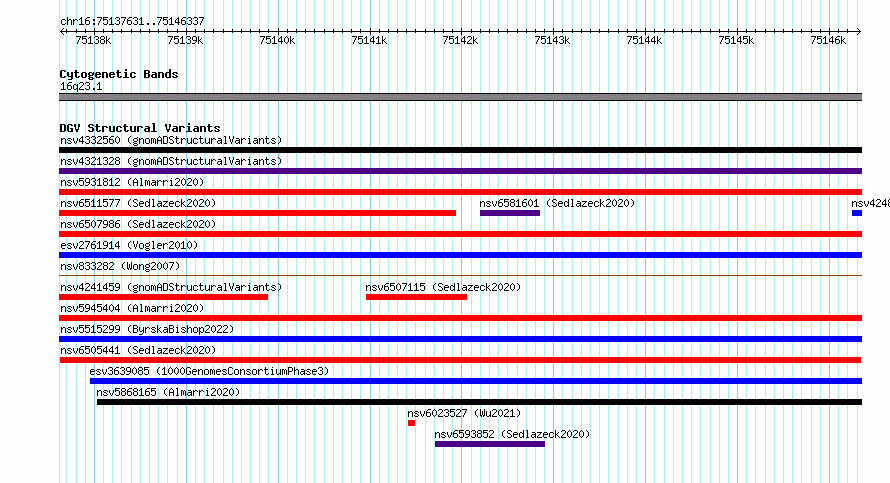
Task: Click the thin brown nsv833282 line
Action: coord(460,276)
